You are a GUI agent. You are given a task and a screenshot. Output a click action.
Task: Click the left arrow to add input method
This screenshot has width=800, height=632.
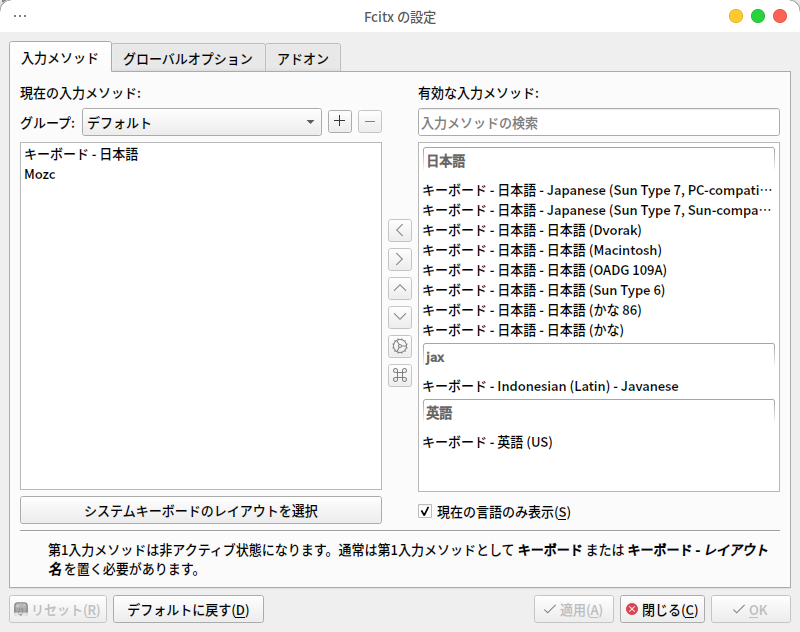coord(400,230)
